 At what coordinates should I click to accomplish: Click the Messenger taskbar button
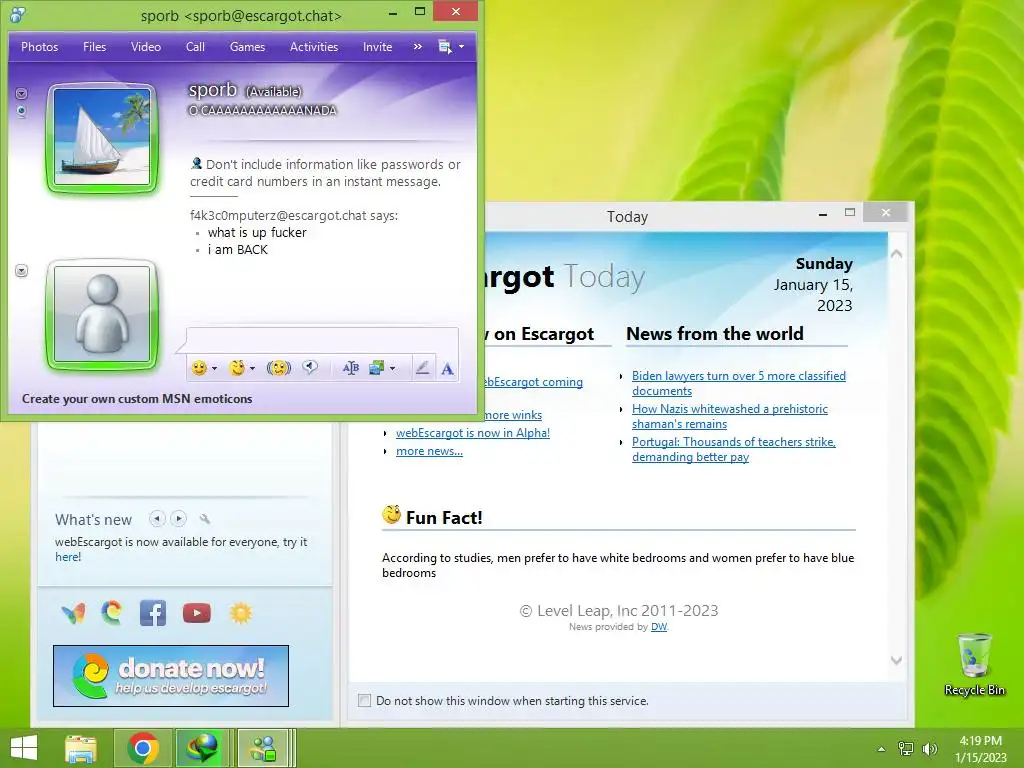point(264,748)
